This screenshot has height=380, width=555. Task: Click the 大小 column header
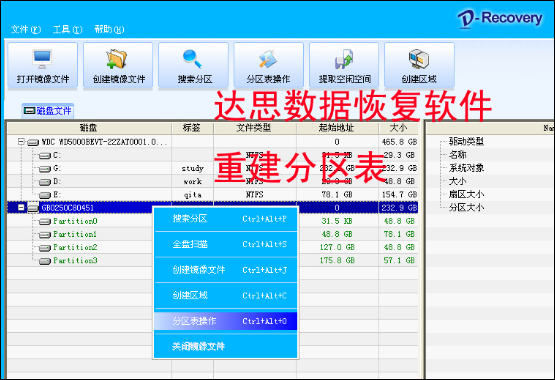click(399, 128)
